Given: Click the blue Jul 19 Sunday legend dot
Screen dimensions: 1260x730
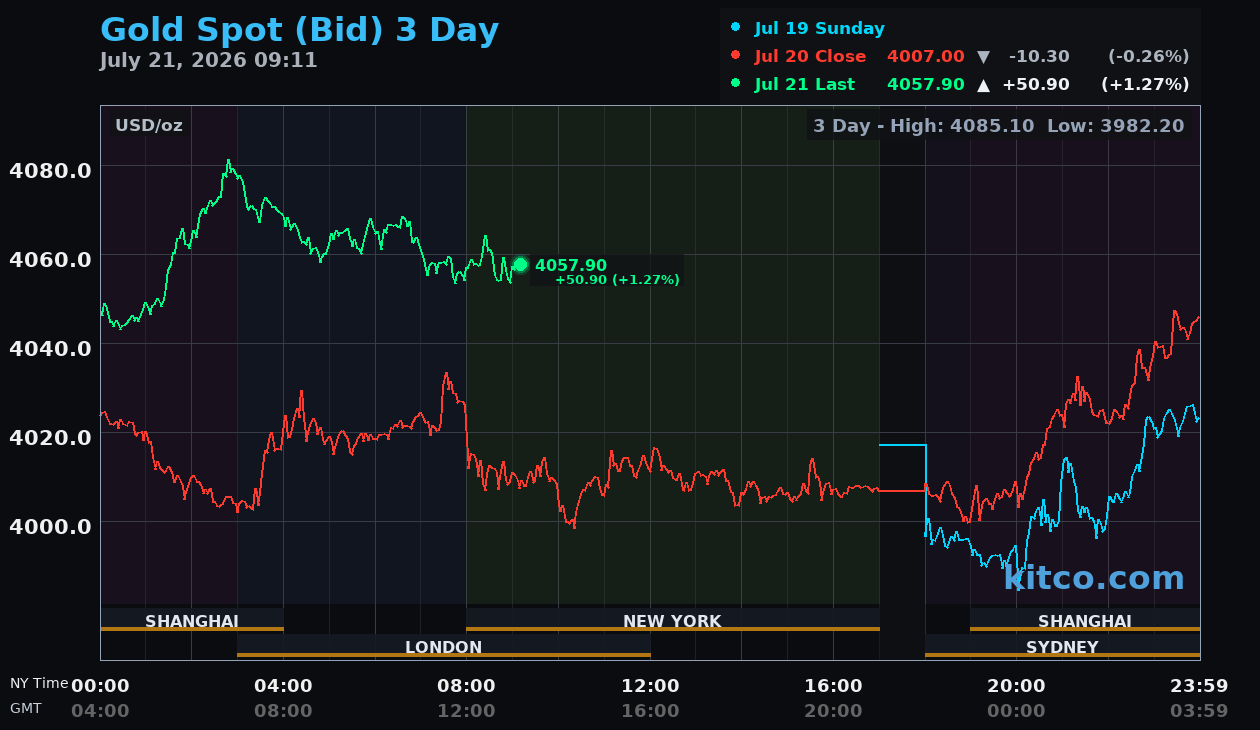Looking at the screenshot, I should [x=736, y=28].
